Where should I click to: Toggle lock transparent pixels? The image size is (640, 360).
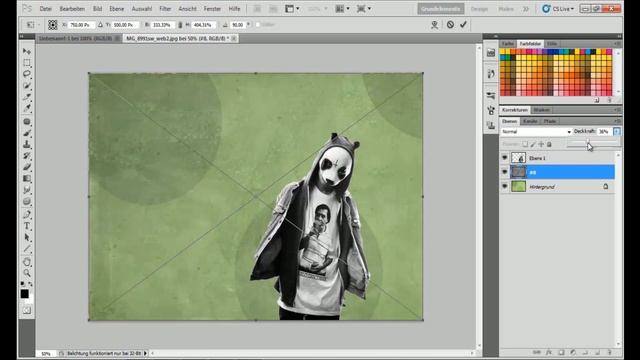coord(525,144)
